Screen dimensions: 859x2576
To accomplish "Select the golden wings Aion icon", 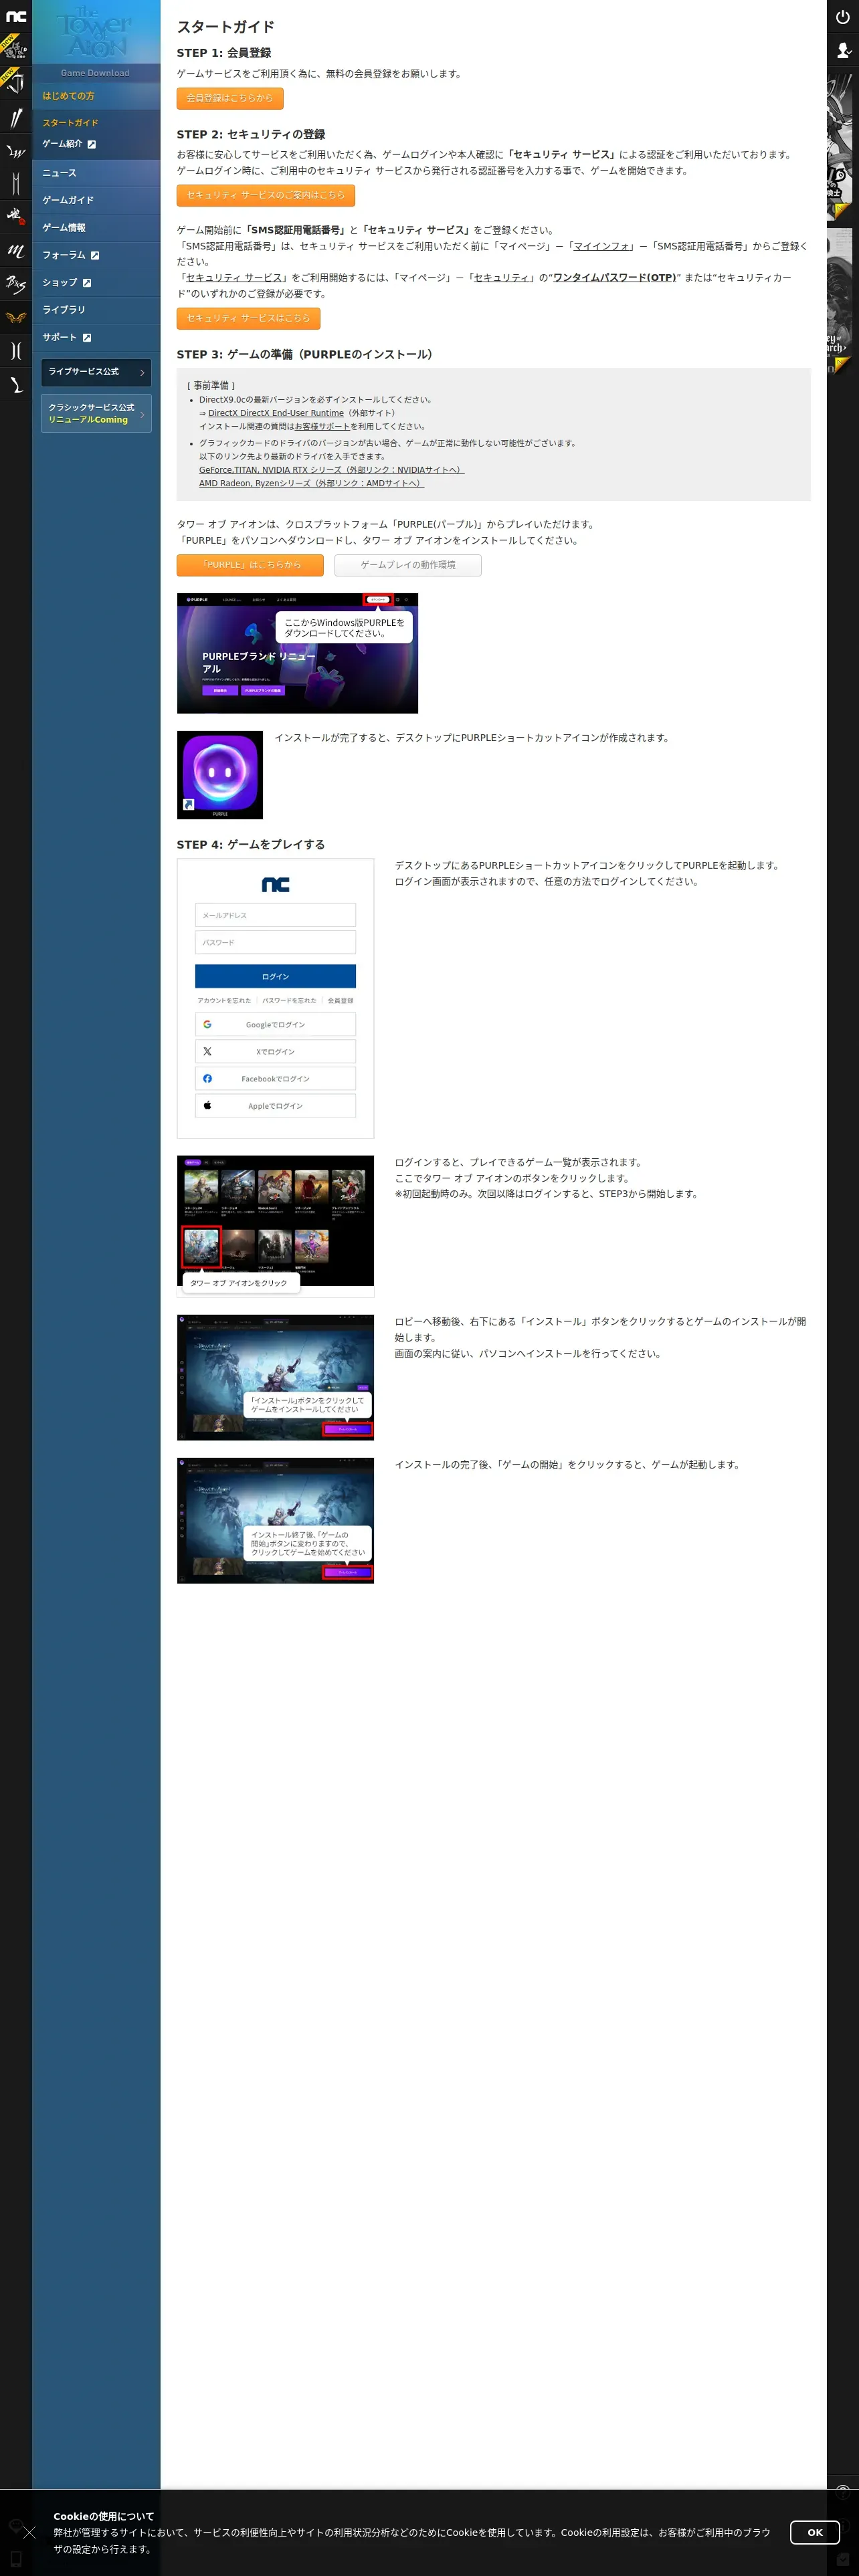I will (16, 318).
